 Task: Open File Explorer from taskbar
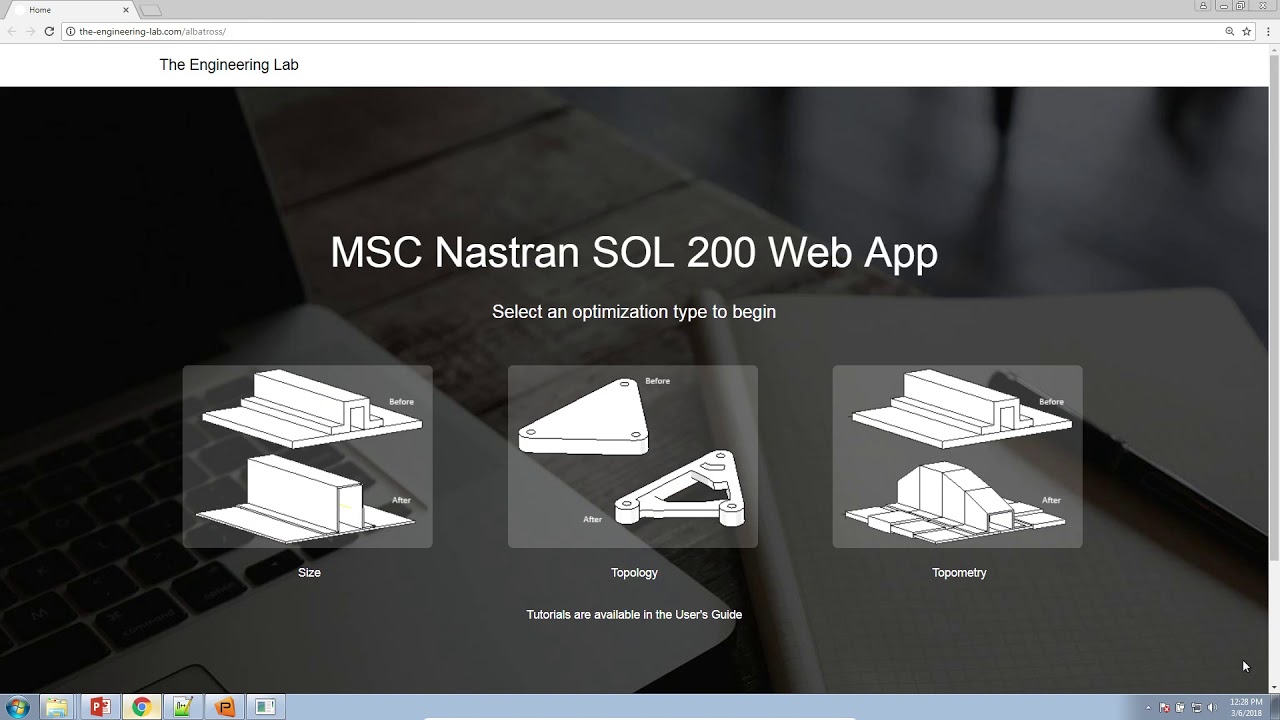point(57,707)
